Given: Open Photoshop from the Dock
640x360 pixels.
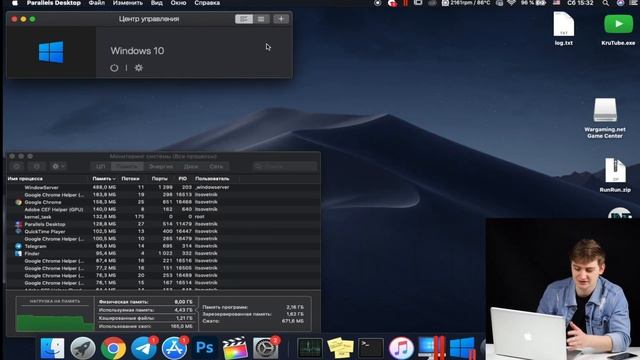Looking at the screenshot, I should tap(204, 348).
